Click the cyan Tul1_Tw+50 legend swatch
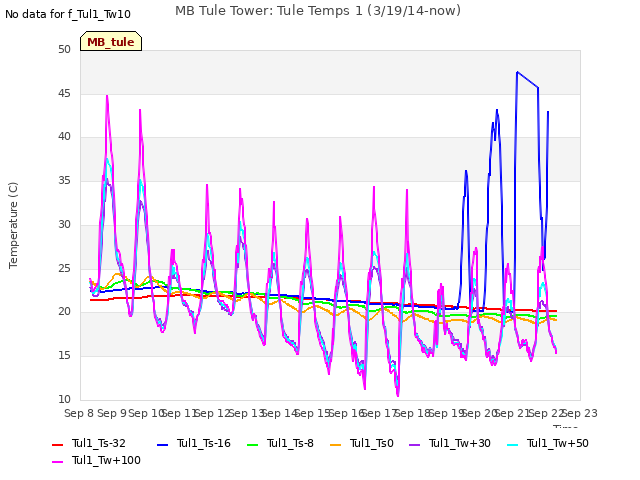 click(x=512, y=444)
